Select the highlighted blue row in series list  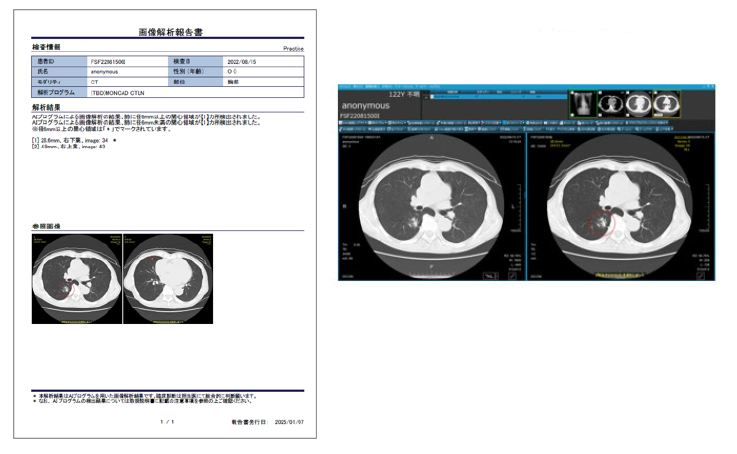point(490,98)
